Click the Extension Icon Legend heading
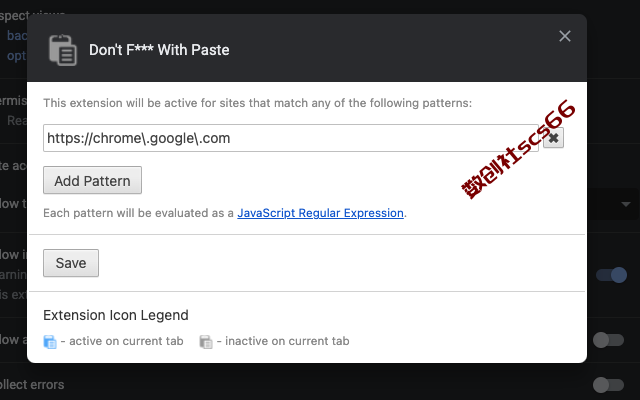Screen dimensions: 640x400 point(116,315)
